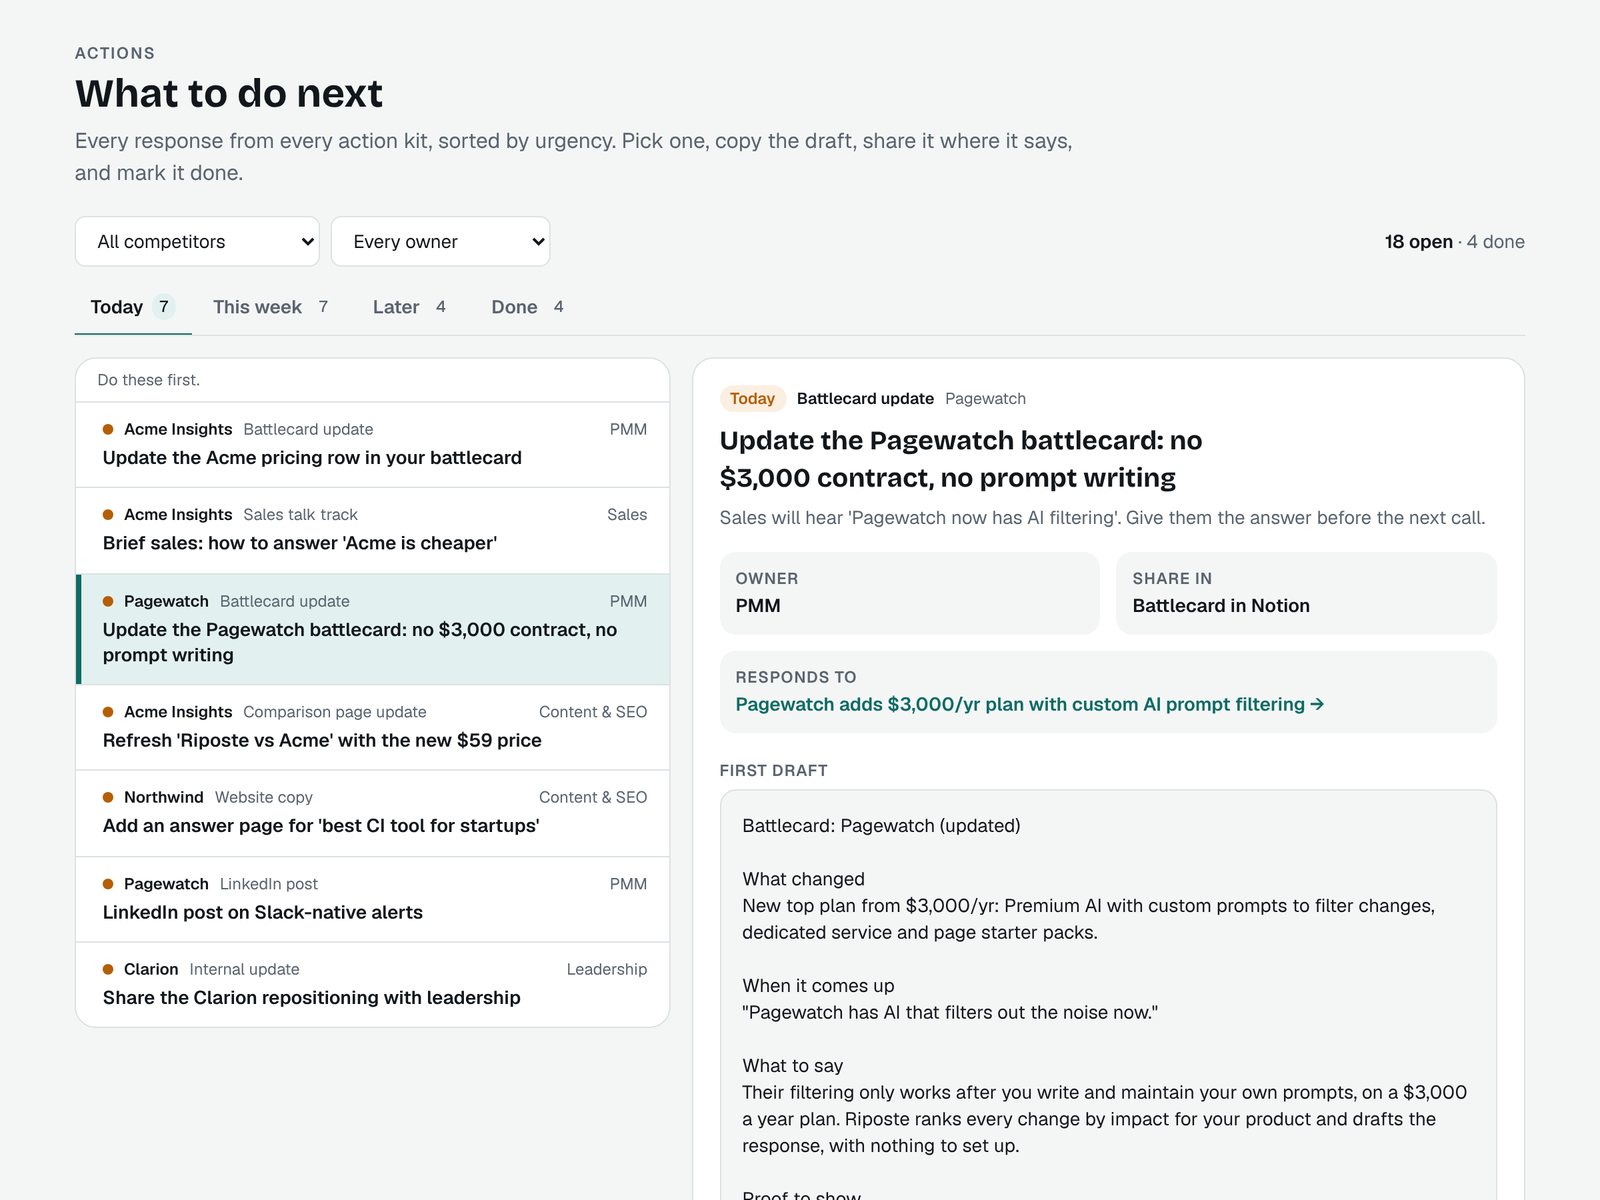Choose 'Add an answer page for best CI tool'
Image resolution: width=1600 pixels, height=1200 pixels.
tap(373, 813)
